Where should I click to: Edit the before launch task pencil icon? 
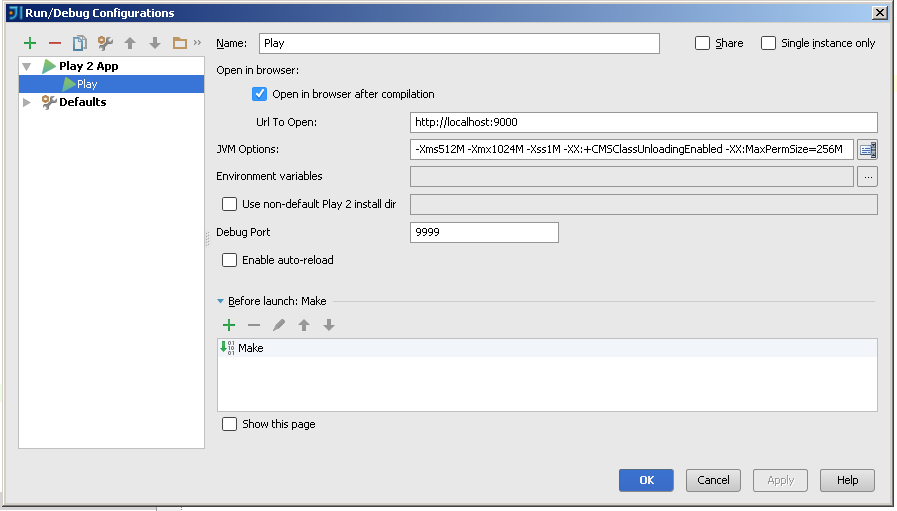(279, 325)
